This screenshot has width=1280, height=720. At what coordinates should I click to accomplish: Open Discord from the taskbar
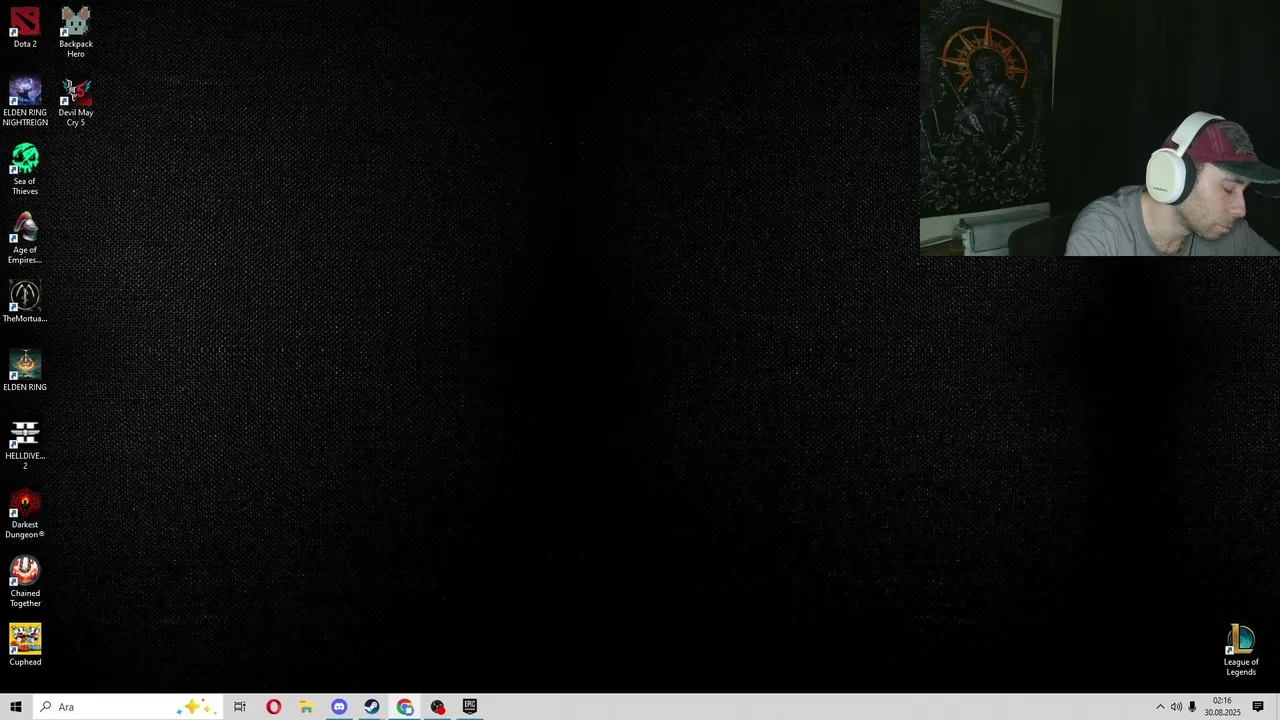pyautogui.click(x=339, y=707)
